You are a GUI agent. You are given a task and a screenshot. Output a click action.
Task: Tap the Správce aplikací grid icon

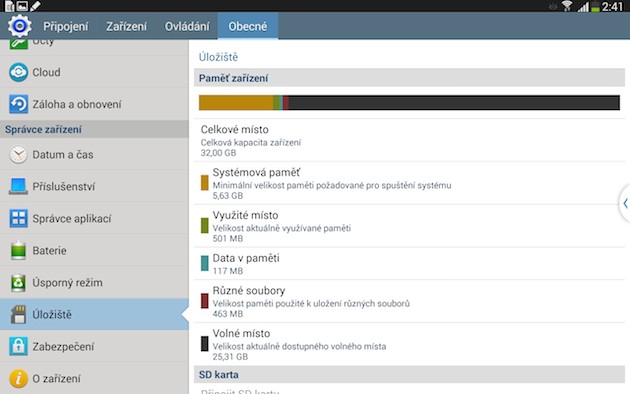[18, 218]
